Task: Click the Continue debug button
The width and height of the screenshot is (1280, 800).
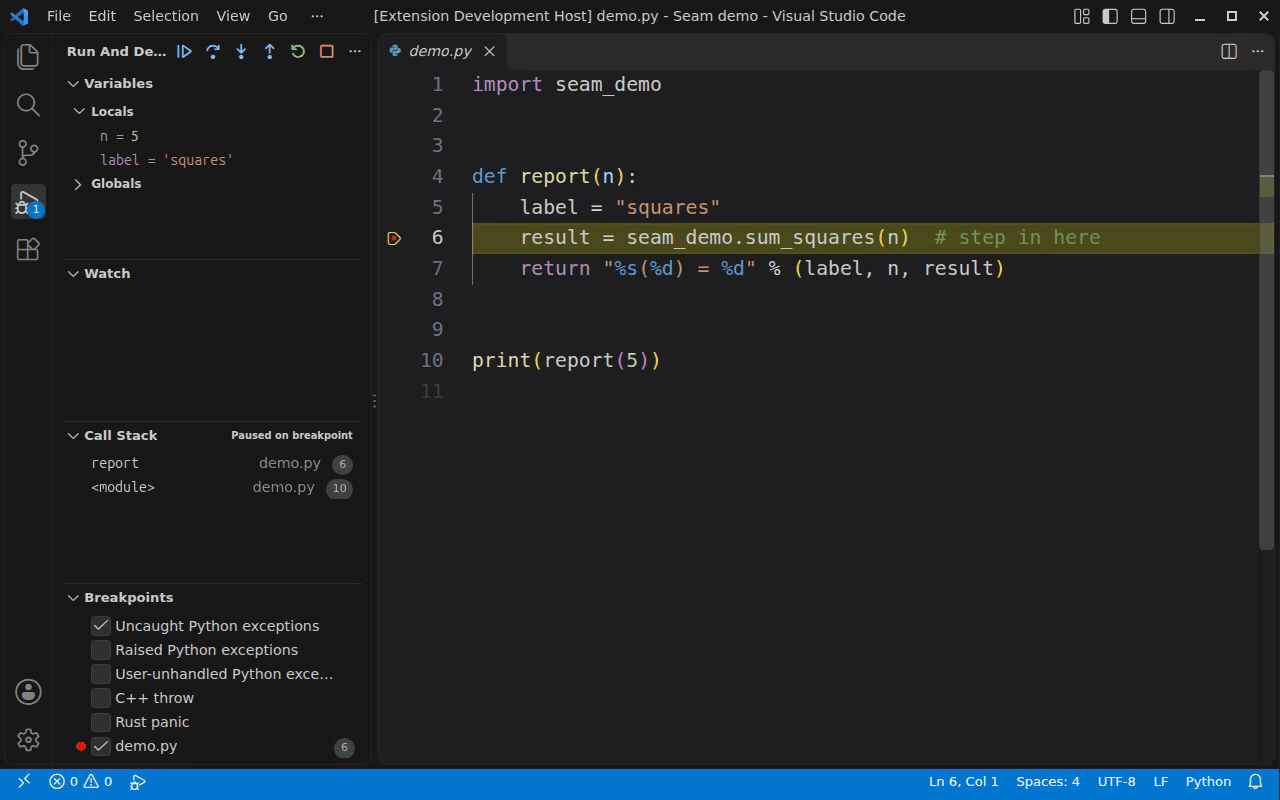Action: click(x=184, y=51)
